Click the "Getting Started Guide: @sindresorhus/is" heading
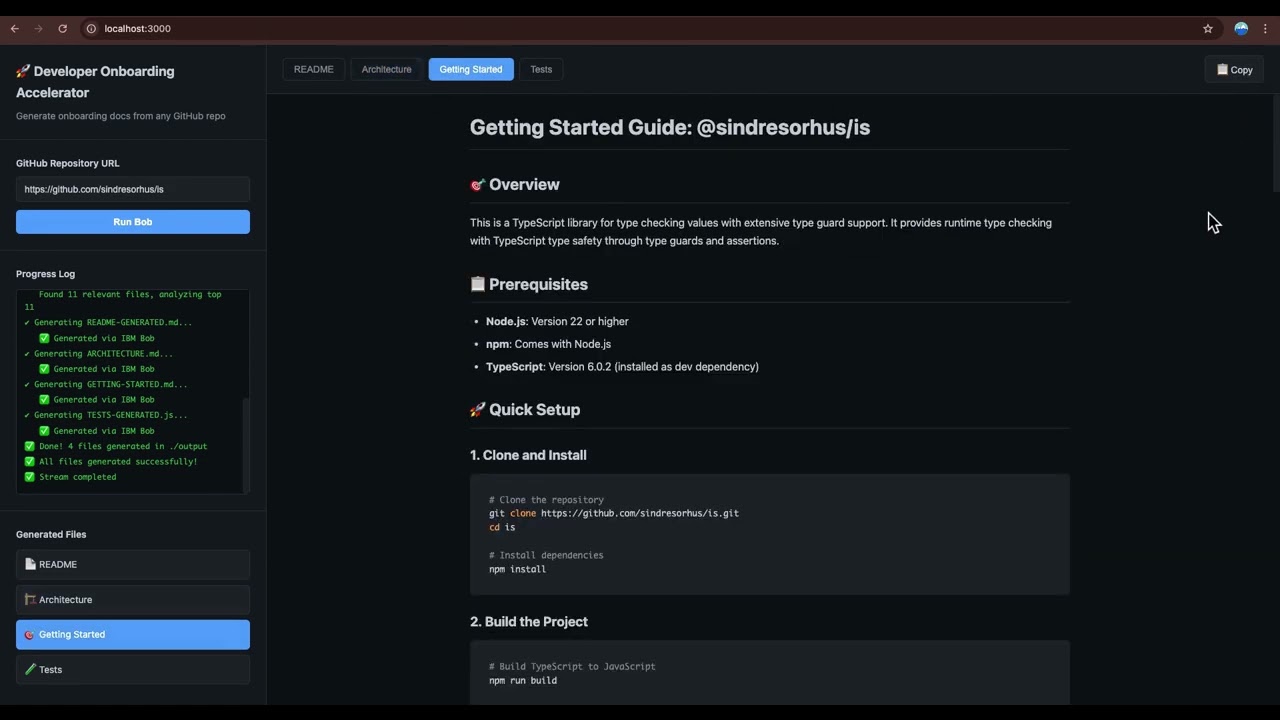This screenshot has height=720, width=1280. pos(670,128)
